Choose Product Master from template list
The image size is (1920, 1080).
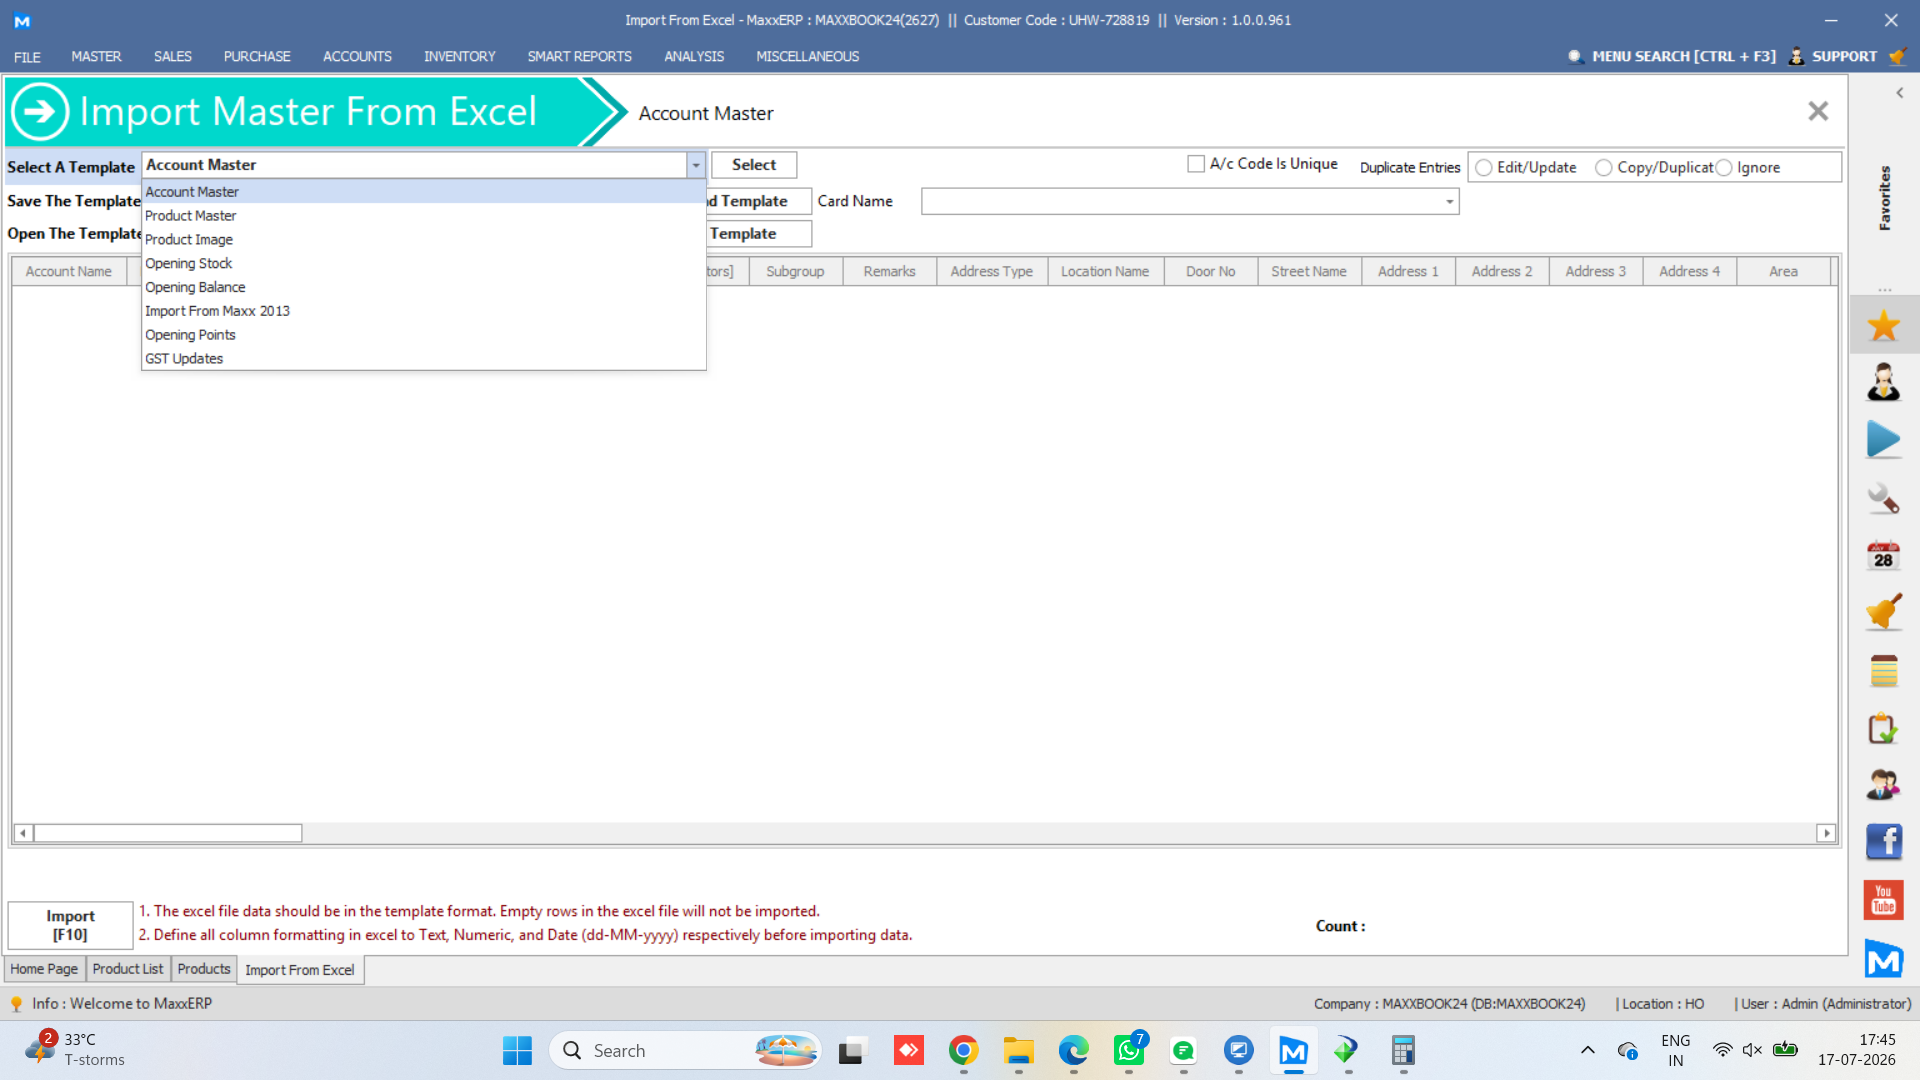pyautogui.click(x=424, y=216)
